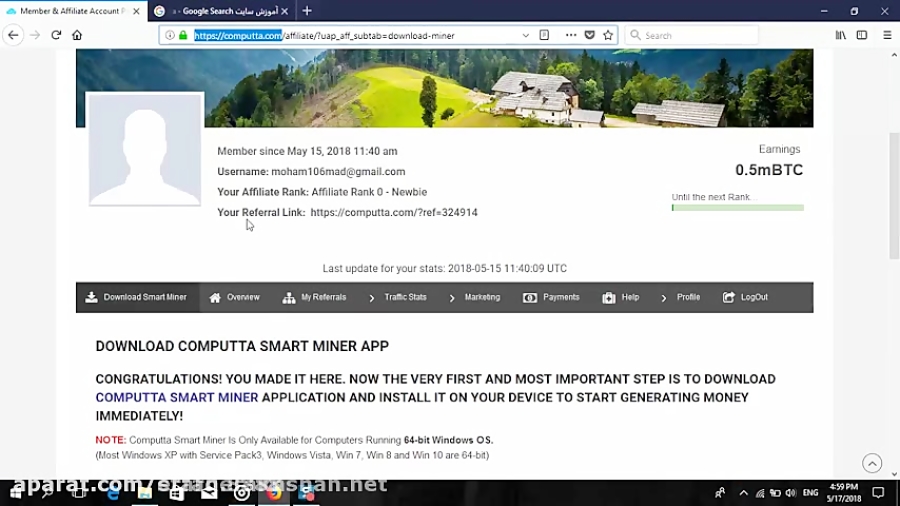This screenshot has width=900, height=506.
Task: Open the Library icon in toolbar
Action: tap(841, 35)
